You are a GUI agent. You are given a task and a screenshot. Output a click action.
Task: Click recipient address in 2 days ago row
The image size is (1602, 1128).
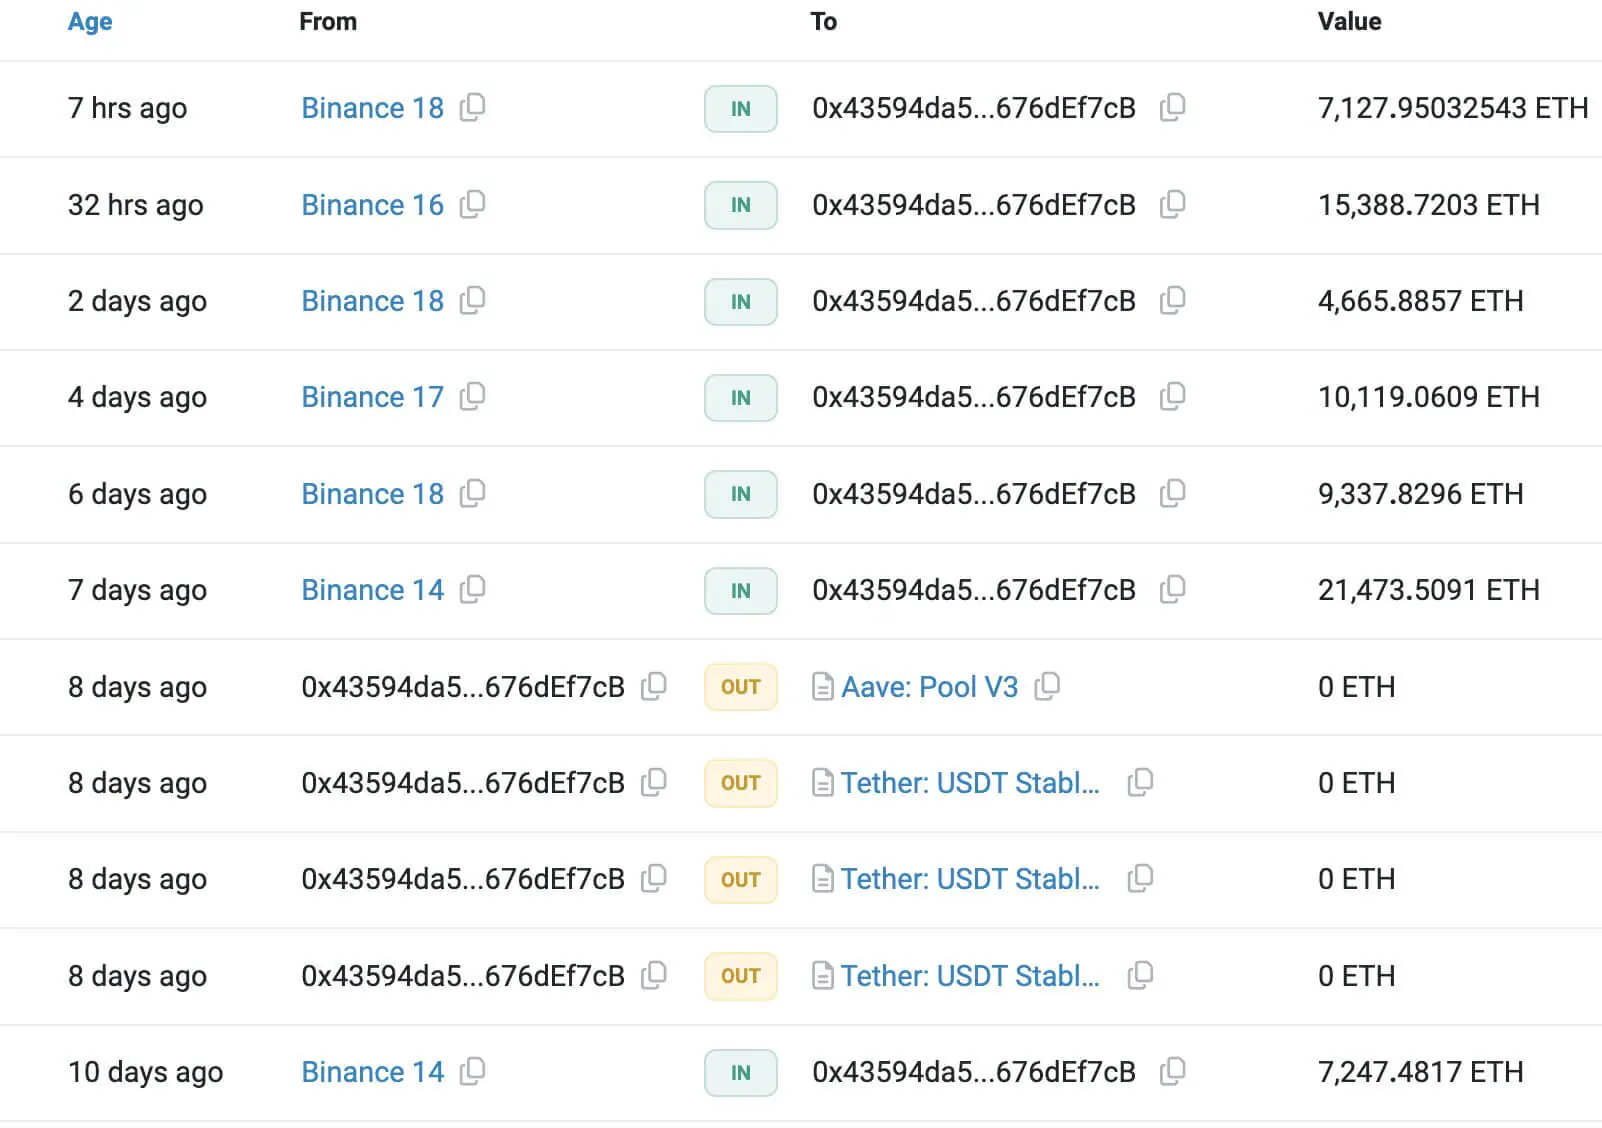[x=973, y=301]
